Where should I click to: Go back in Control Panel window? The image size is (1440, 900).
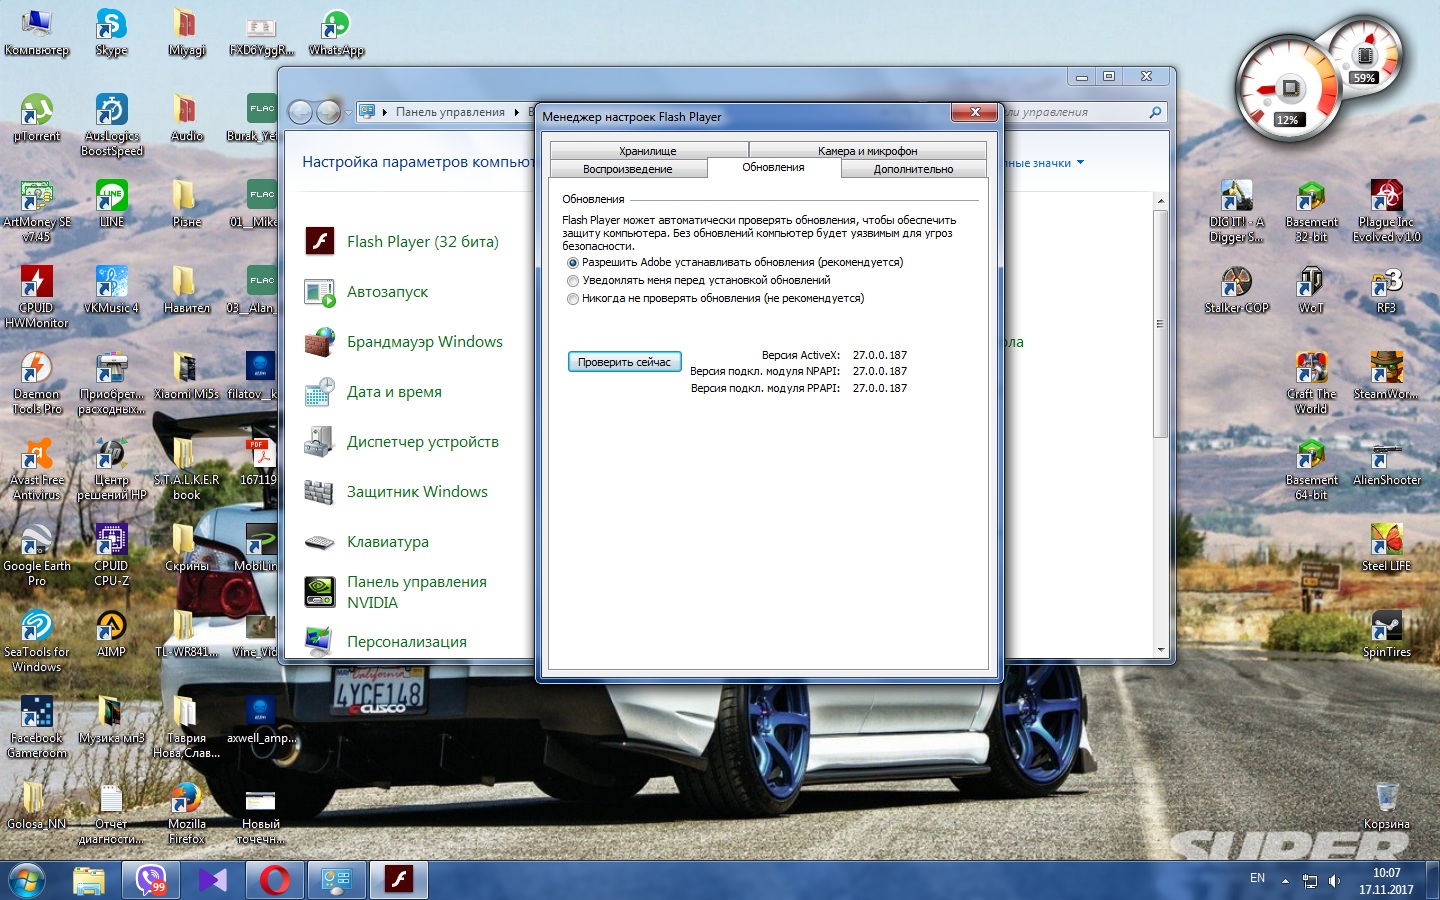pyautogui.click(x=300, y=112)
